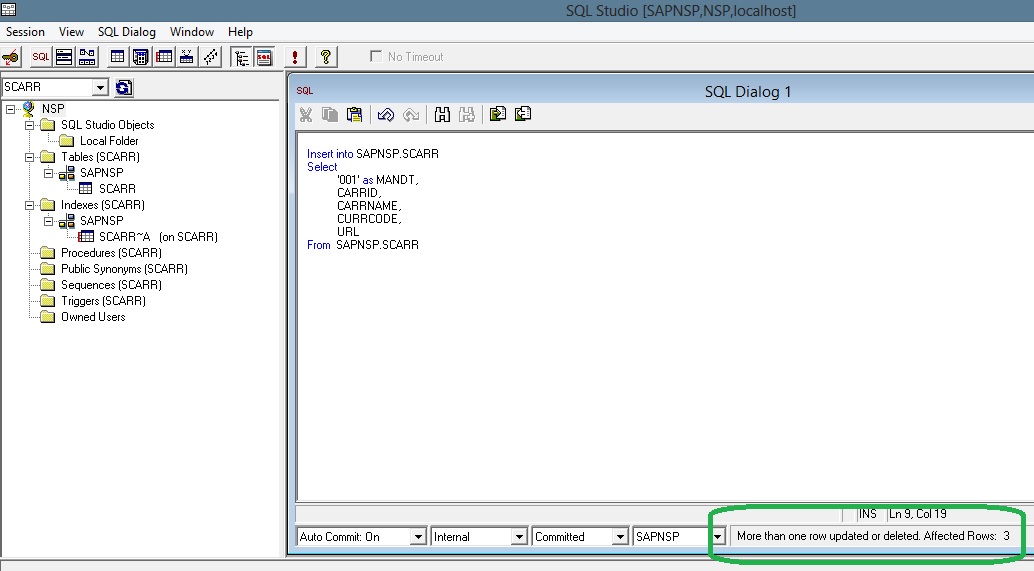Toggle the tree view icon in main toolbar
This screenshot has width=1034, height=571.
point(240,57)
